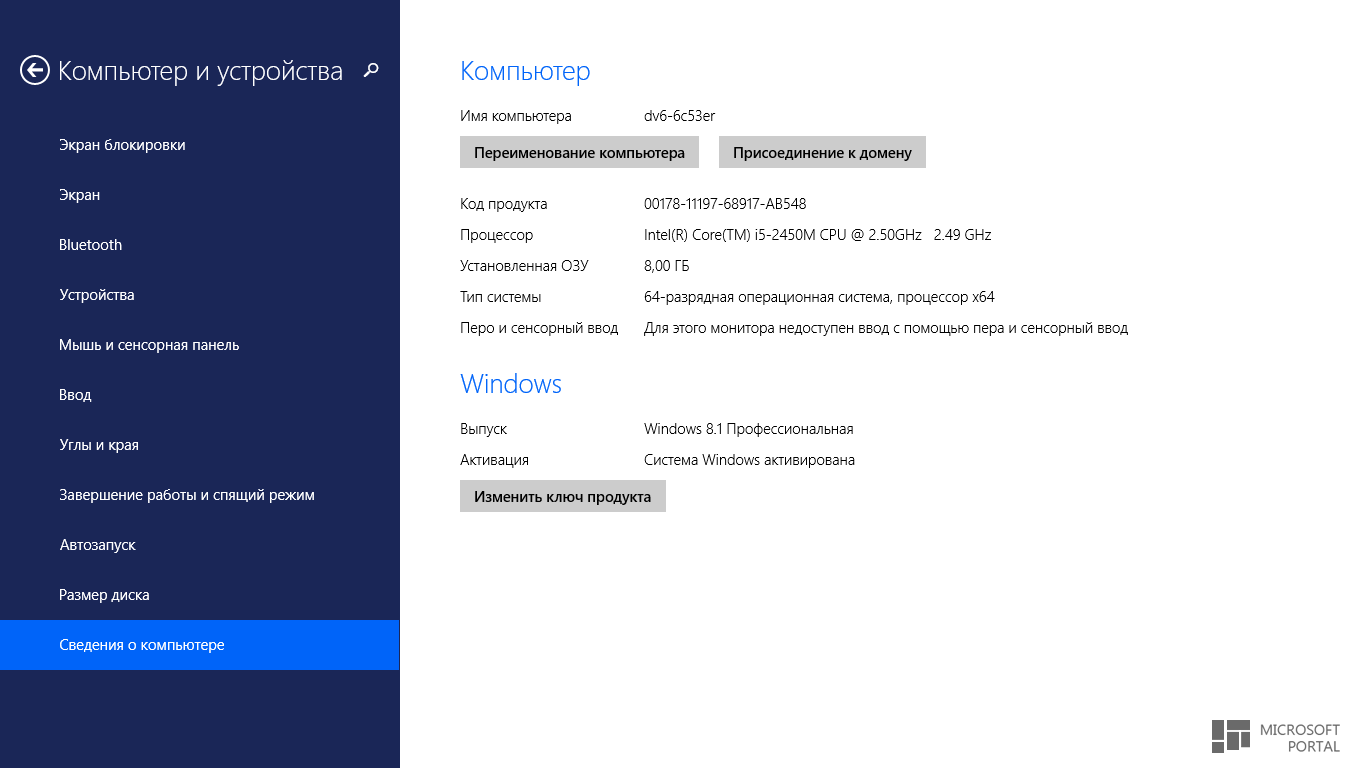The height and width of the screenshot is (768, 1366).
Task: Open the Автозапуск section
Action: tap(199, 545)
